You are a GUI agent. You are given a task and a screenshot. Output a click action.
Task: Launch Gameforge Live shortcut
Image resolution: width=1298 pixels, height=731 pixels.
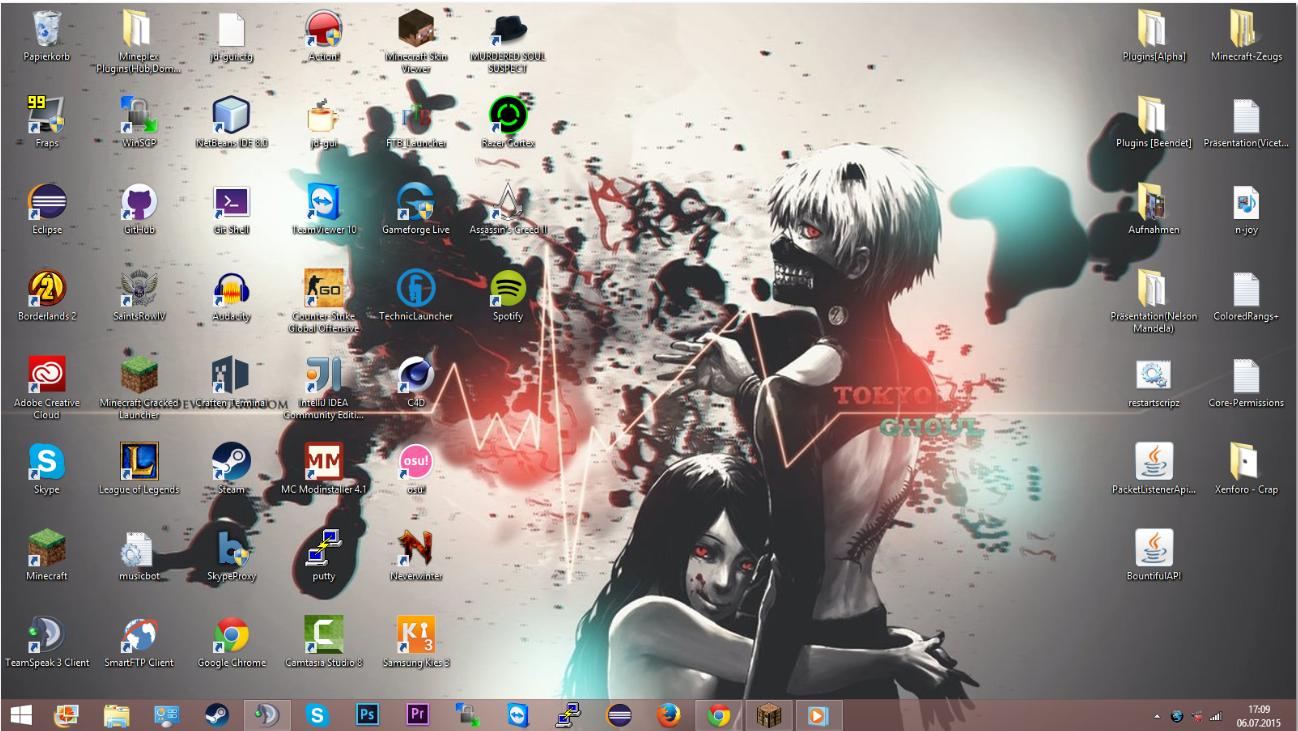click(x=416, y=210)
